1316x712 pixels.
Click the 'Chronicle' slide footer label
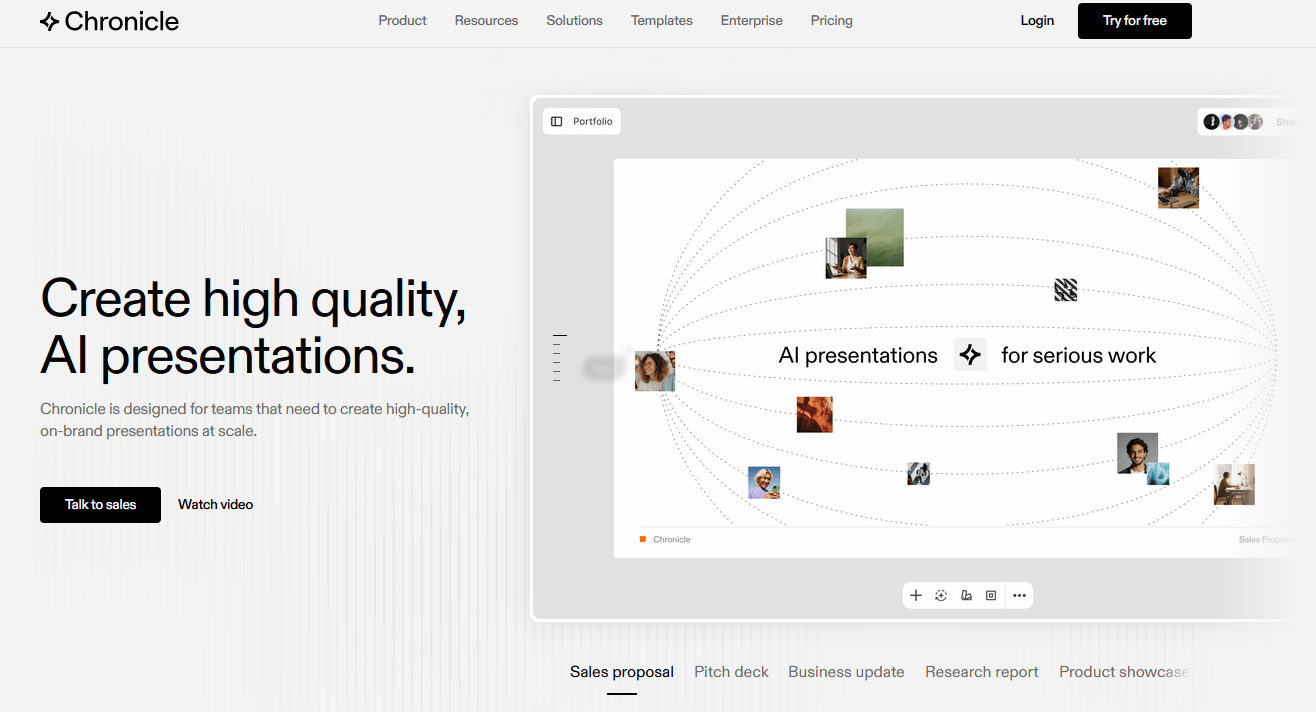coord(672,540)
